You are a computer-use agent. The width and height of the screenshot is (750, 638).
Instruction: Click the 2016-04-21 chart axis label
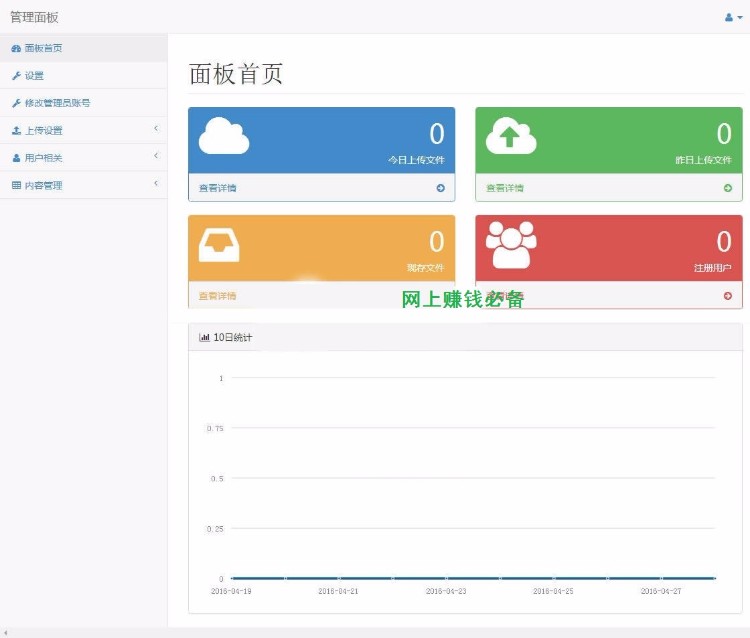338,591
